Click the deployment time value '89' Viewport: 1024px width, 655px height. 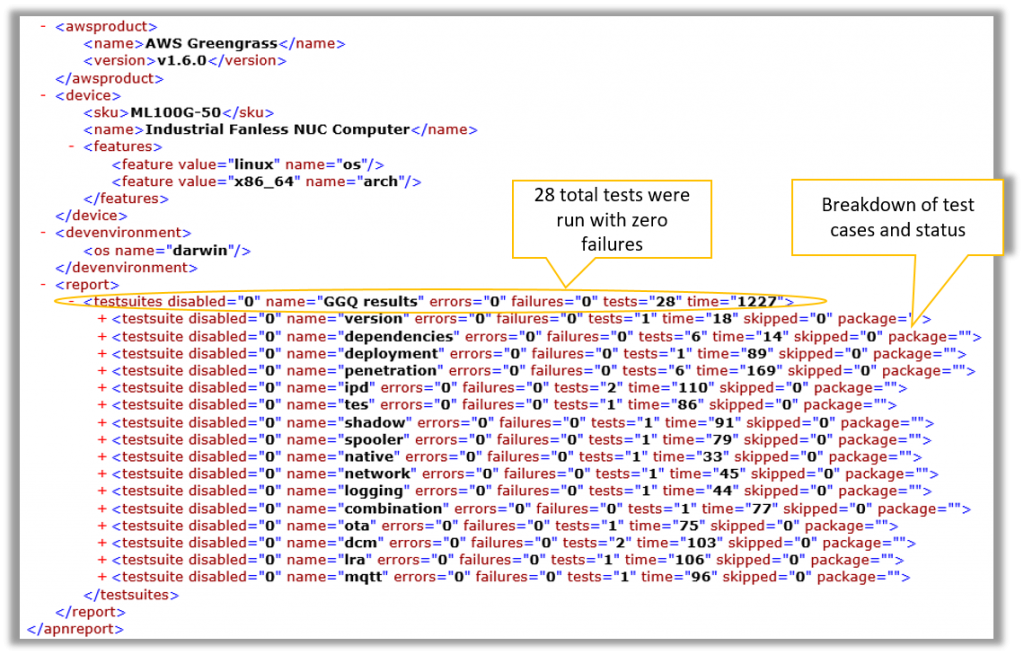[x=757, y=354]
